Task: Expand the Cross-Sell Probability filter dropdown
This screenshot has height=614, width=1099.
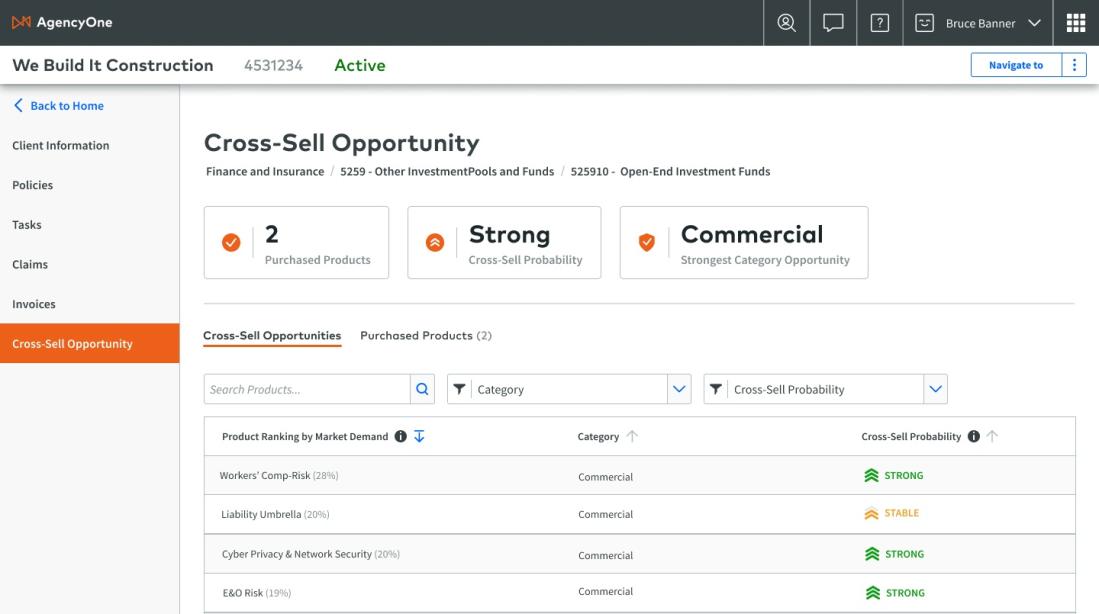Action: click(x=935, y=390)
